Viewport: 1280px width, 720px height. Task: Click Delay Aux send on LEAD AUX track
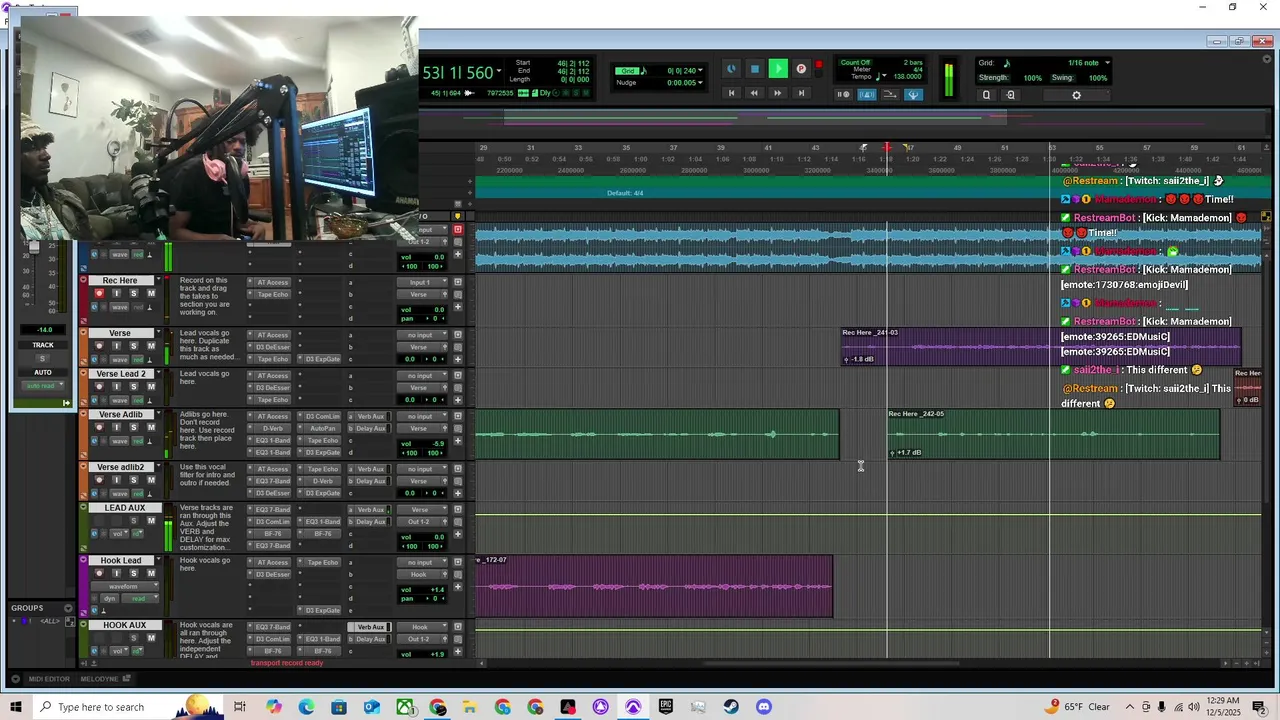pos(371,522)
